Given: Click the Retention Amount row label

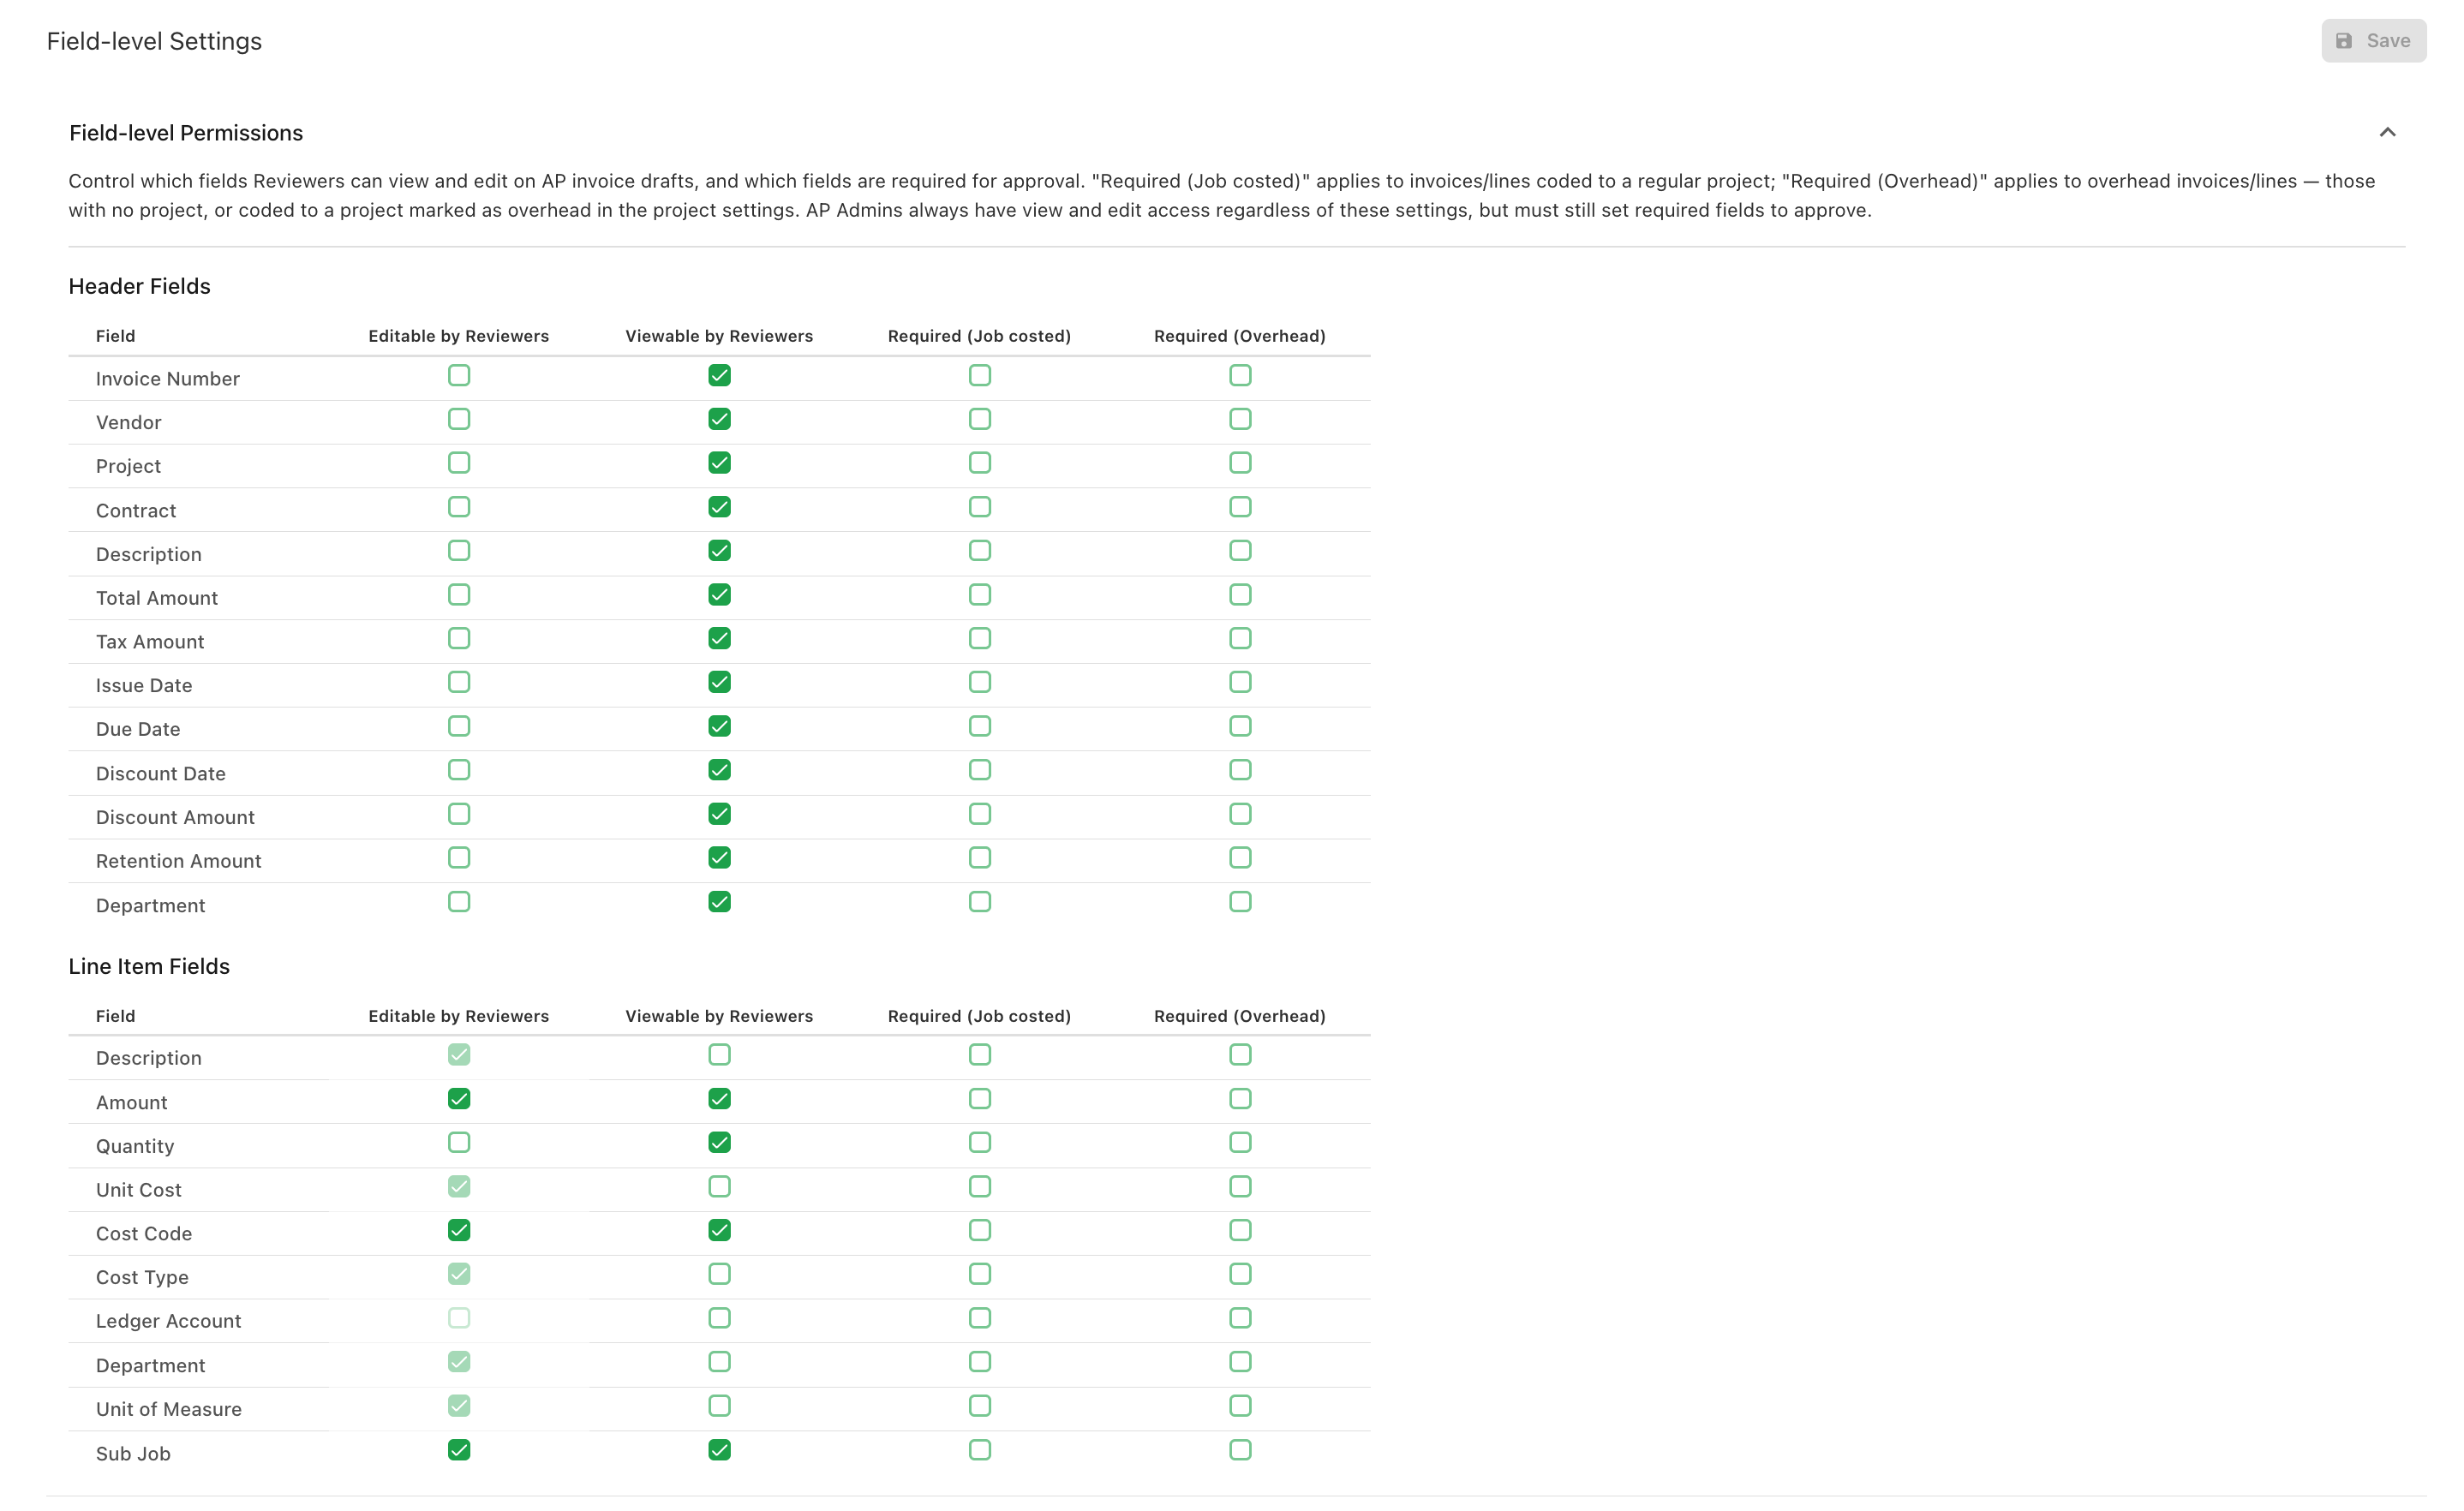Looking at the screenshot, I should [x=178, y=861].
